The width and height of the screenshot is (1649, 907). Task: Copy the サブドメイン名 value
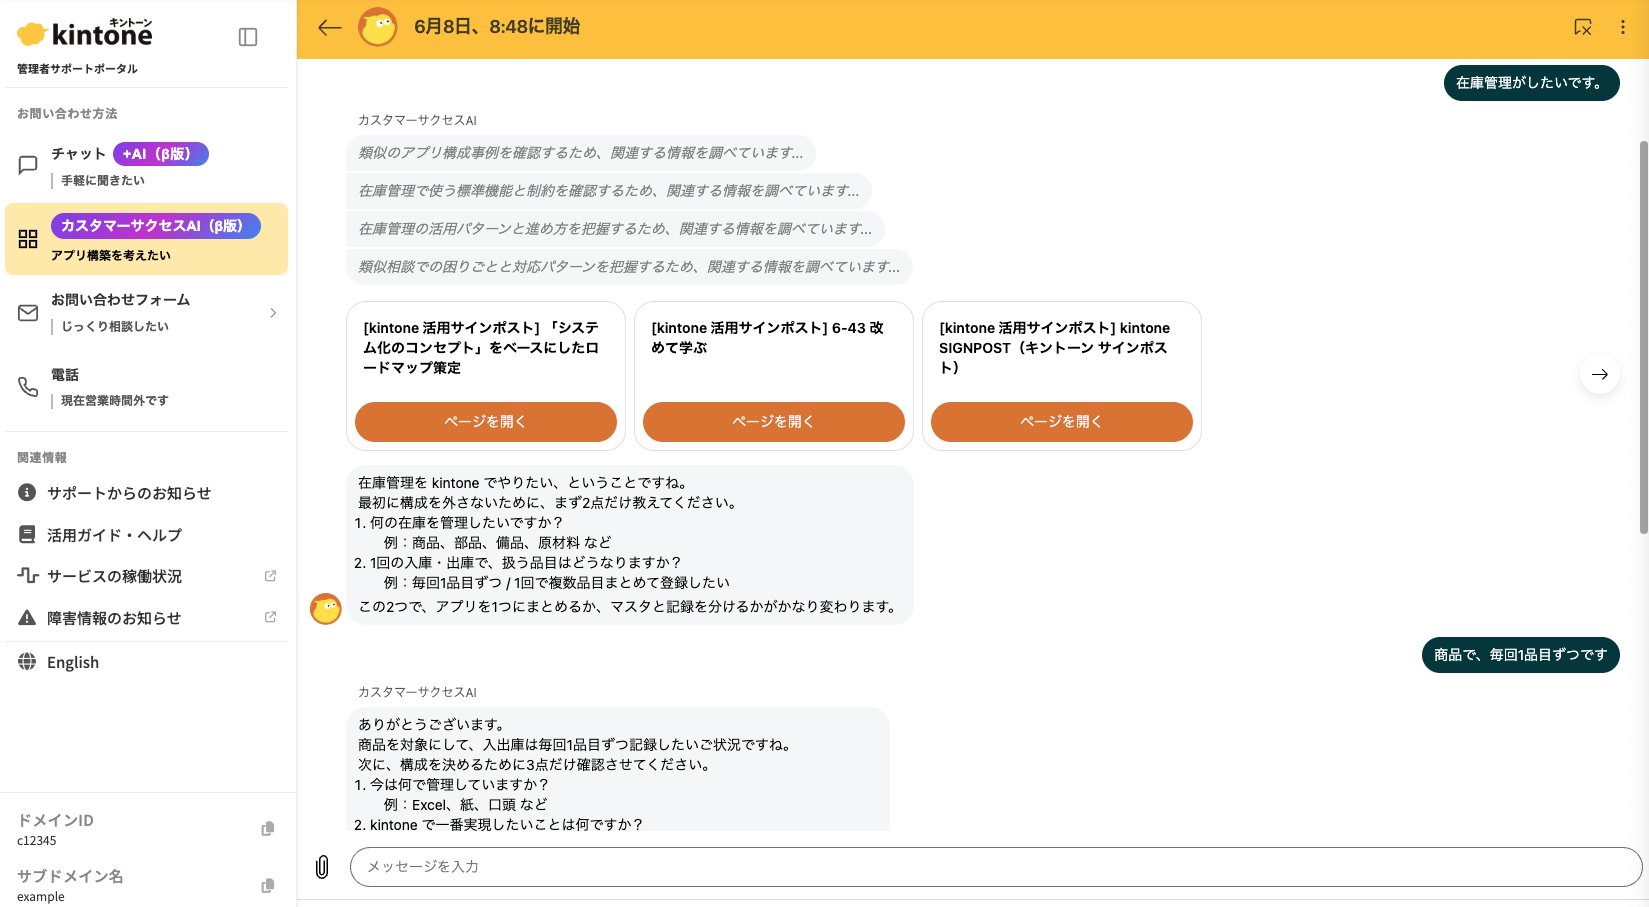[268, 886]
